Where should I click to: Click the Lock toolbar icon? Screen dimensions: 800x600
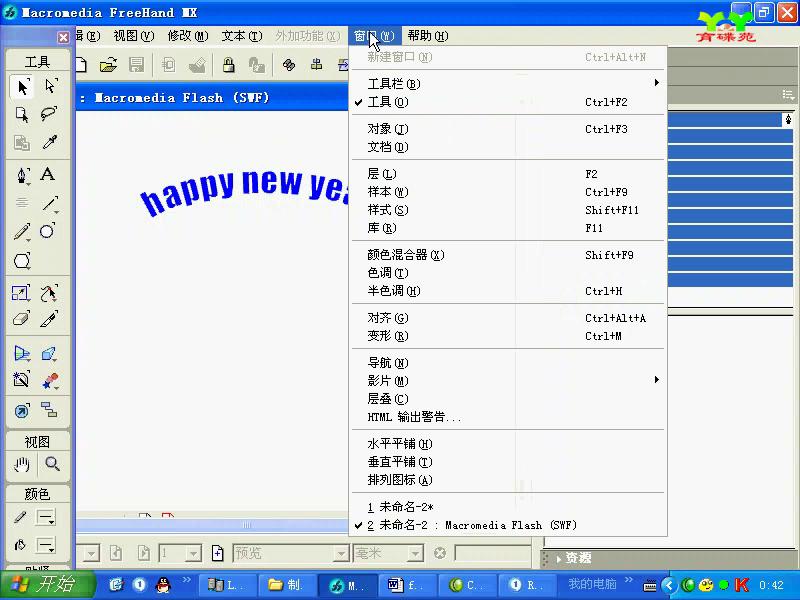228,65
